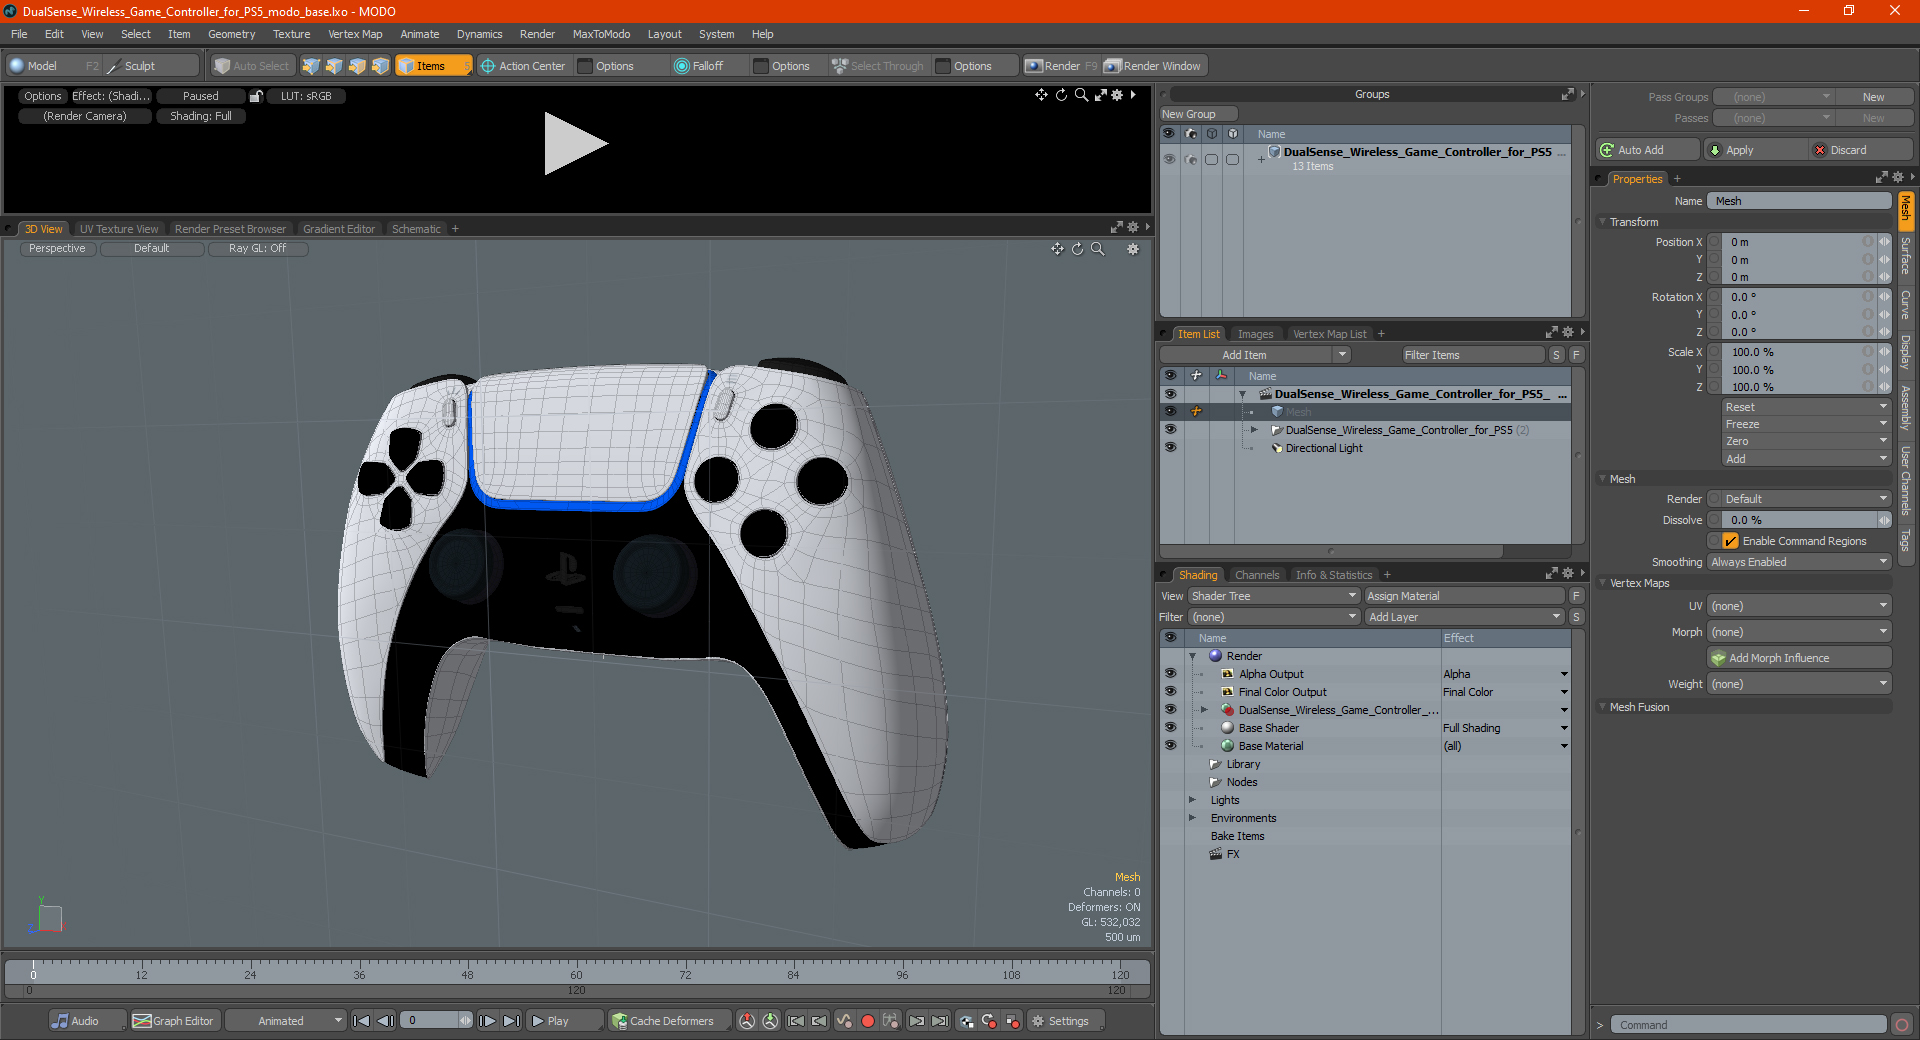Open the Vertex Map menu
The height and width of the screenshot is (1040, 1920).
pos(355,34)
